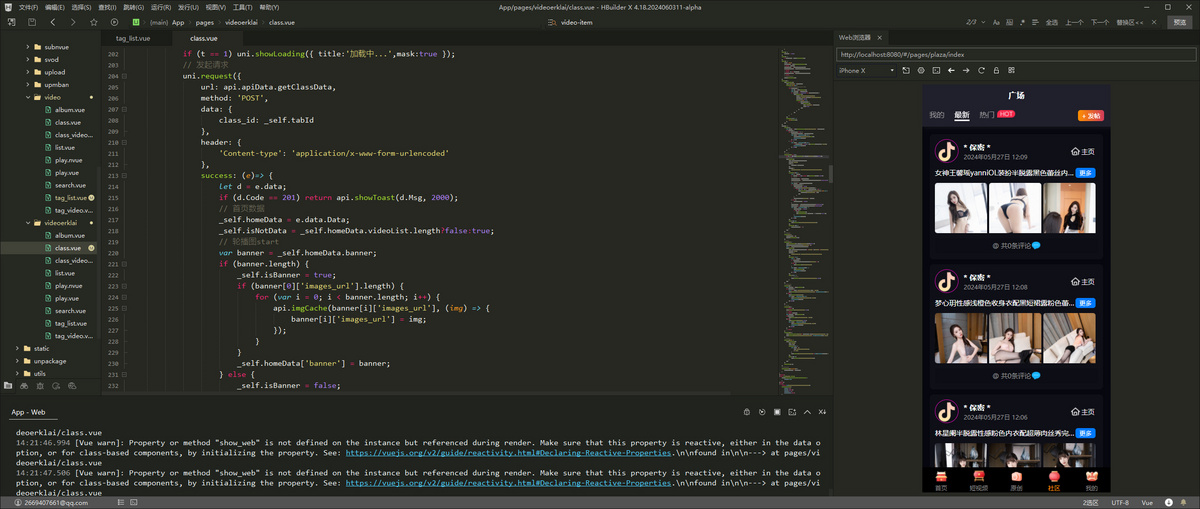Navigate back with the left arrow icon
This screenshot has height=509, width=1200.
52,21
